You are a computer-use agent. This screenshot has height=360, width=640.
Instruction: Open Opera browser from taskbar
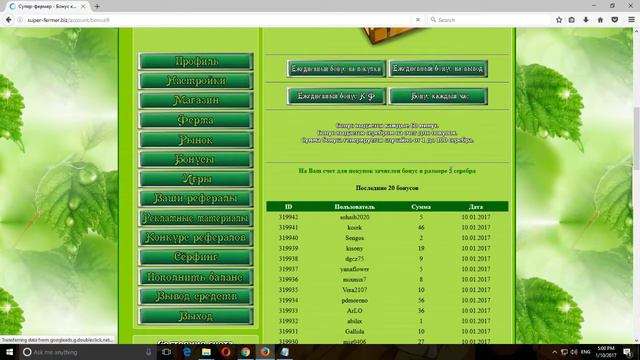point(226,352)
